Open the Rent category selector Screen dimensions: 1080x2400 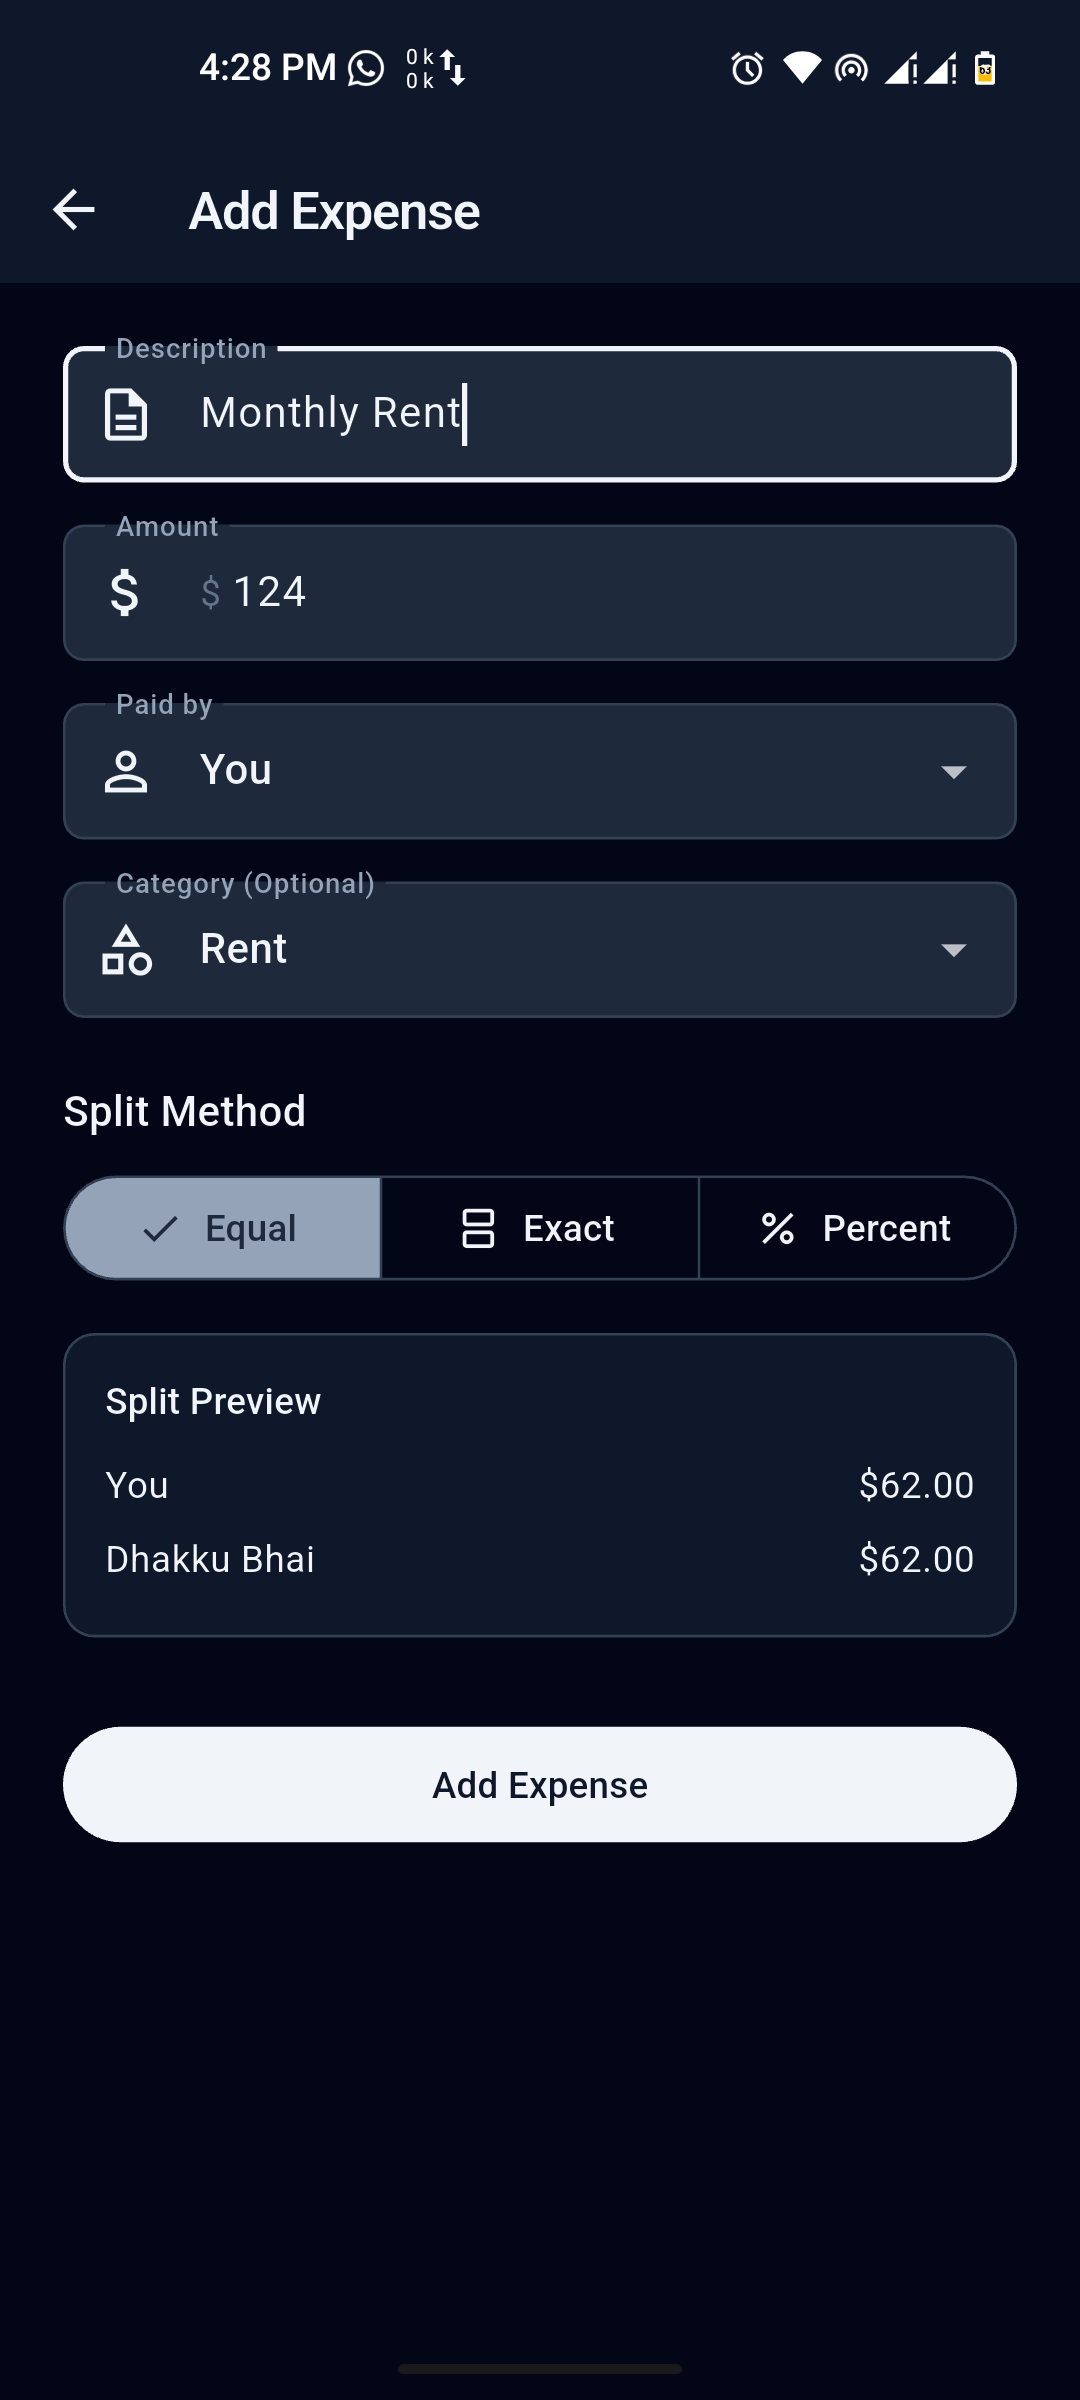tap(540, 950)
